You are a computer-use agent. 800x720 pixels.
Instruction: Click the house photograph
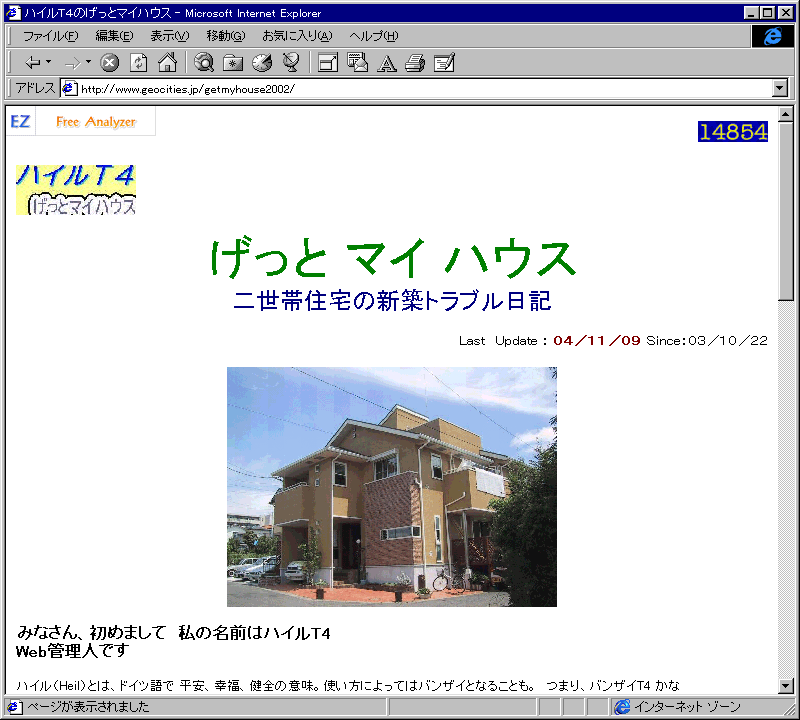392,487
